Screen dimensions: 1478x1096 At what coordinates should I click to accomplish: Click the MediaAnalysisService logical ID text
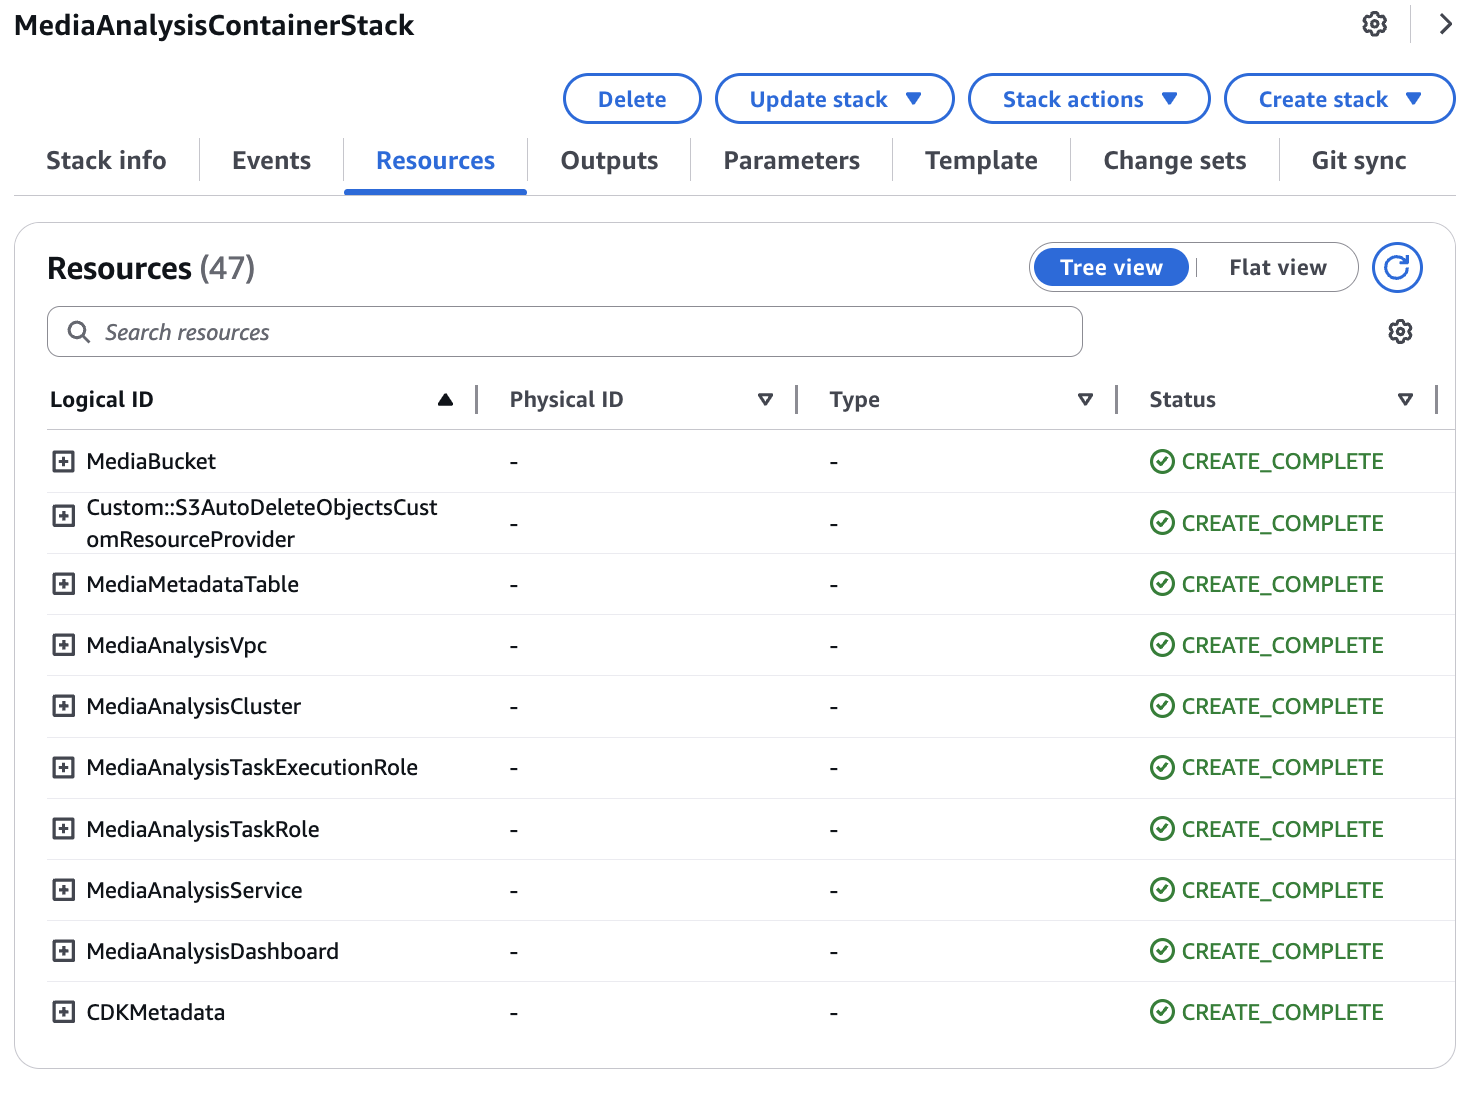[x=195, y=890]
